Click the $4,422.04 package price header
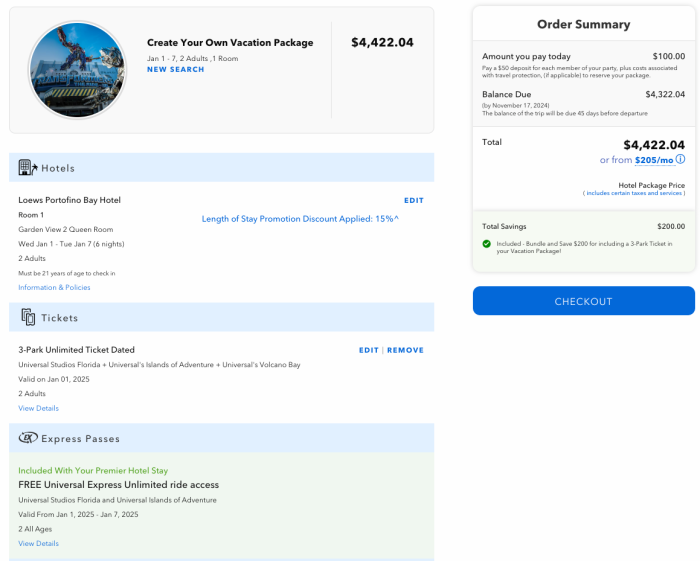 click(x=382, y=42)
